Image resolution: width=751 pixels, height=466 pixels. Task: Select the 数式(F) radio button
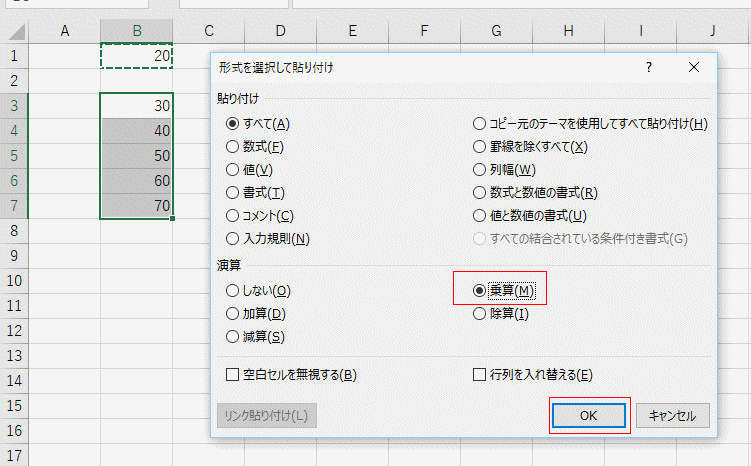click(x=233, y=147)
